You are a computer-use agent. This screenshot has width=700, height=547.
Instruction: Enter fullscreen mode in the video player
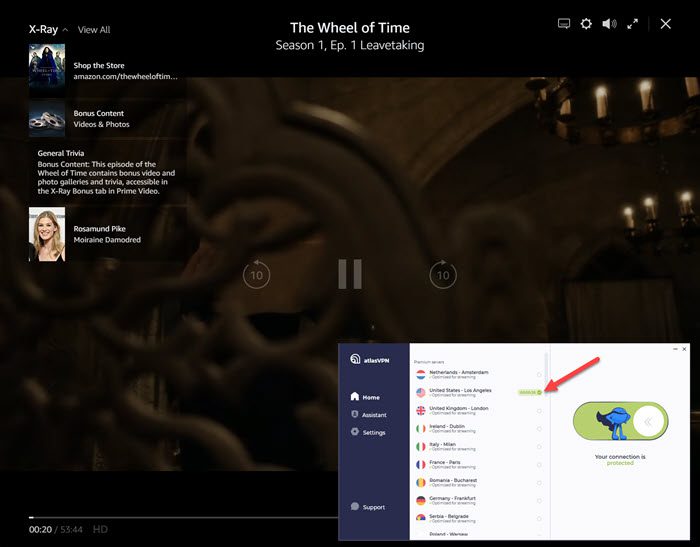[x=632, y=24]
